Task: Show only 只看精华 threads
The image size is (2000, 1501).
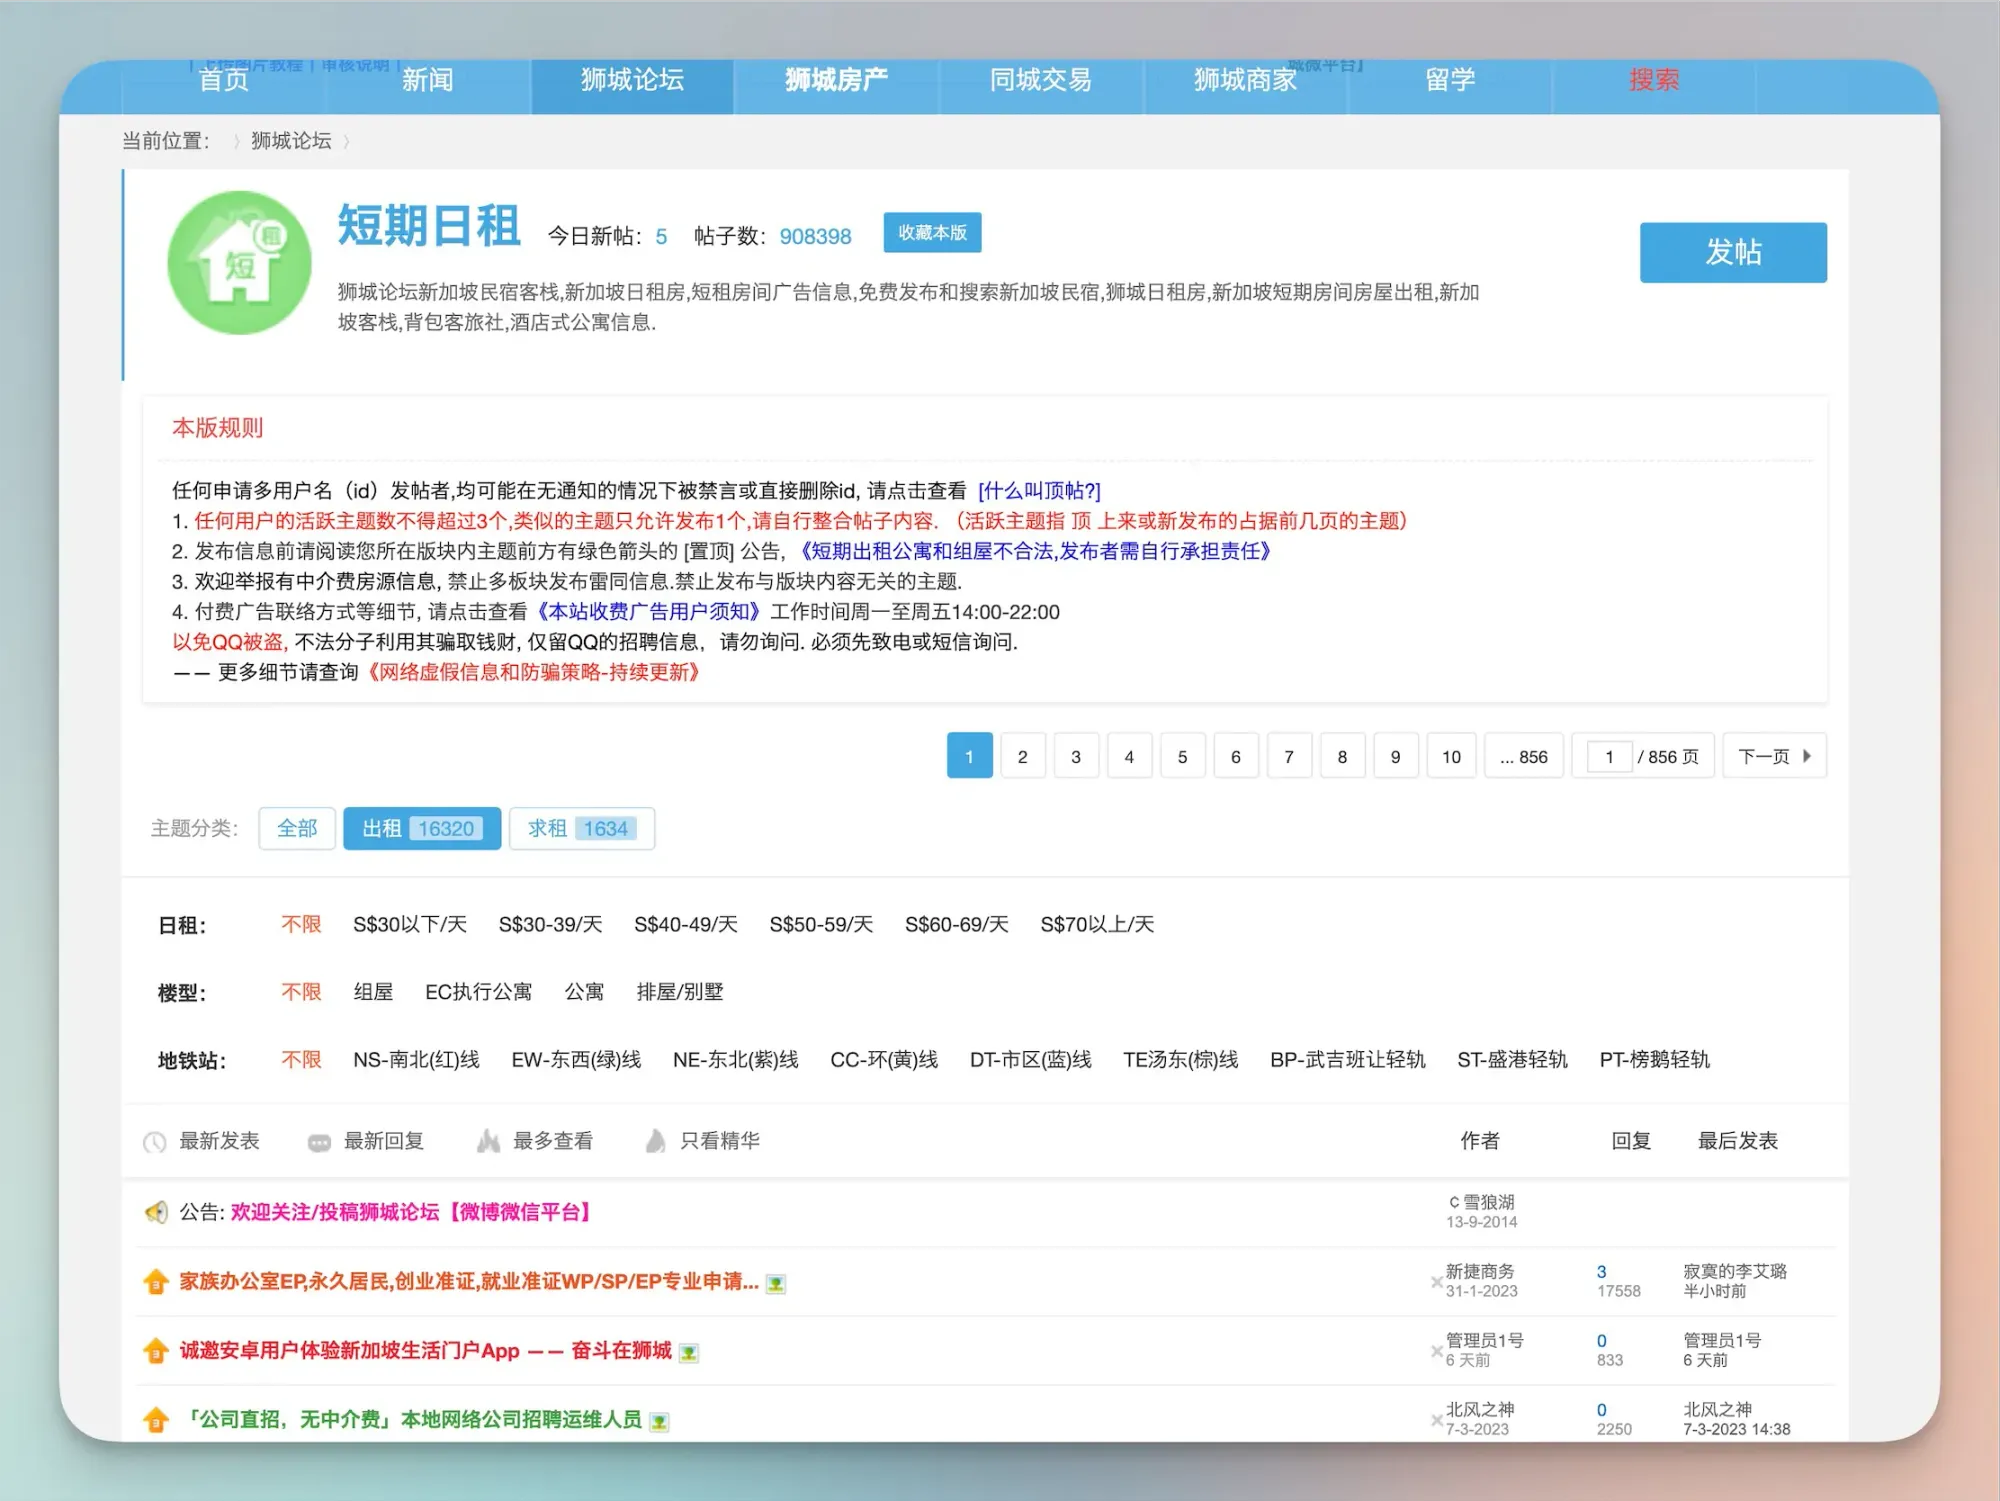Action: point(720,1141)
